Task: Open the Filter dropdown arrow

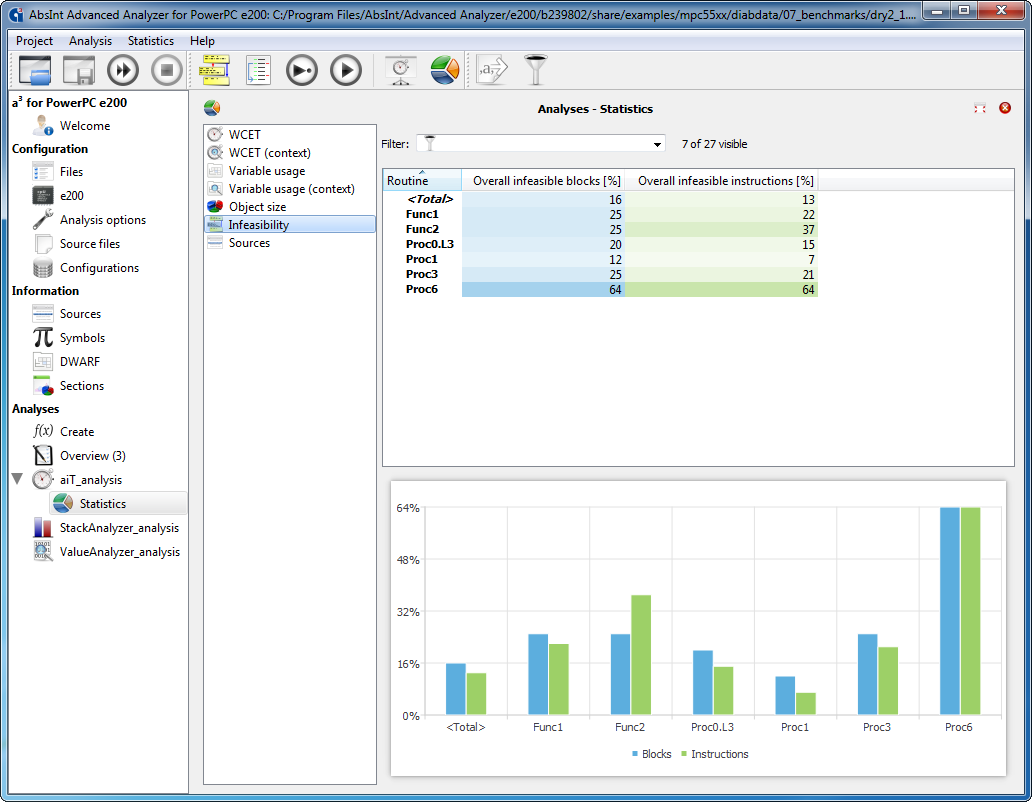Action: 657,144
